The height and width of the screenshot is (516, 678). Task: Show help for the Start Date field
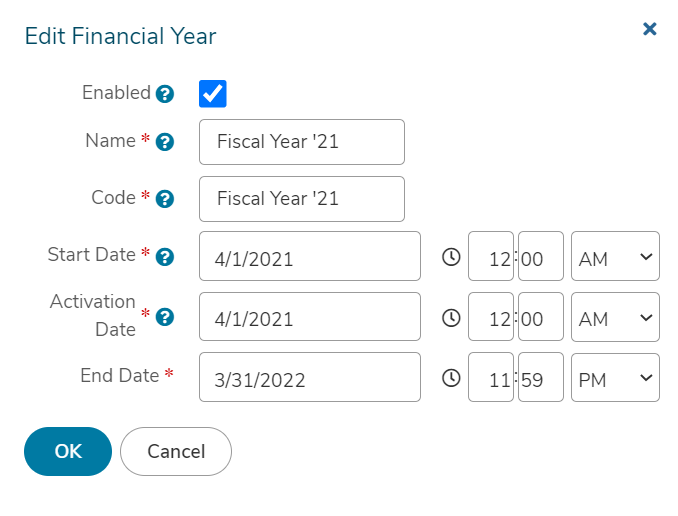[165, 256]
